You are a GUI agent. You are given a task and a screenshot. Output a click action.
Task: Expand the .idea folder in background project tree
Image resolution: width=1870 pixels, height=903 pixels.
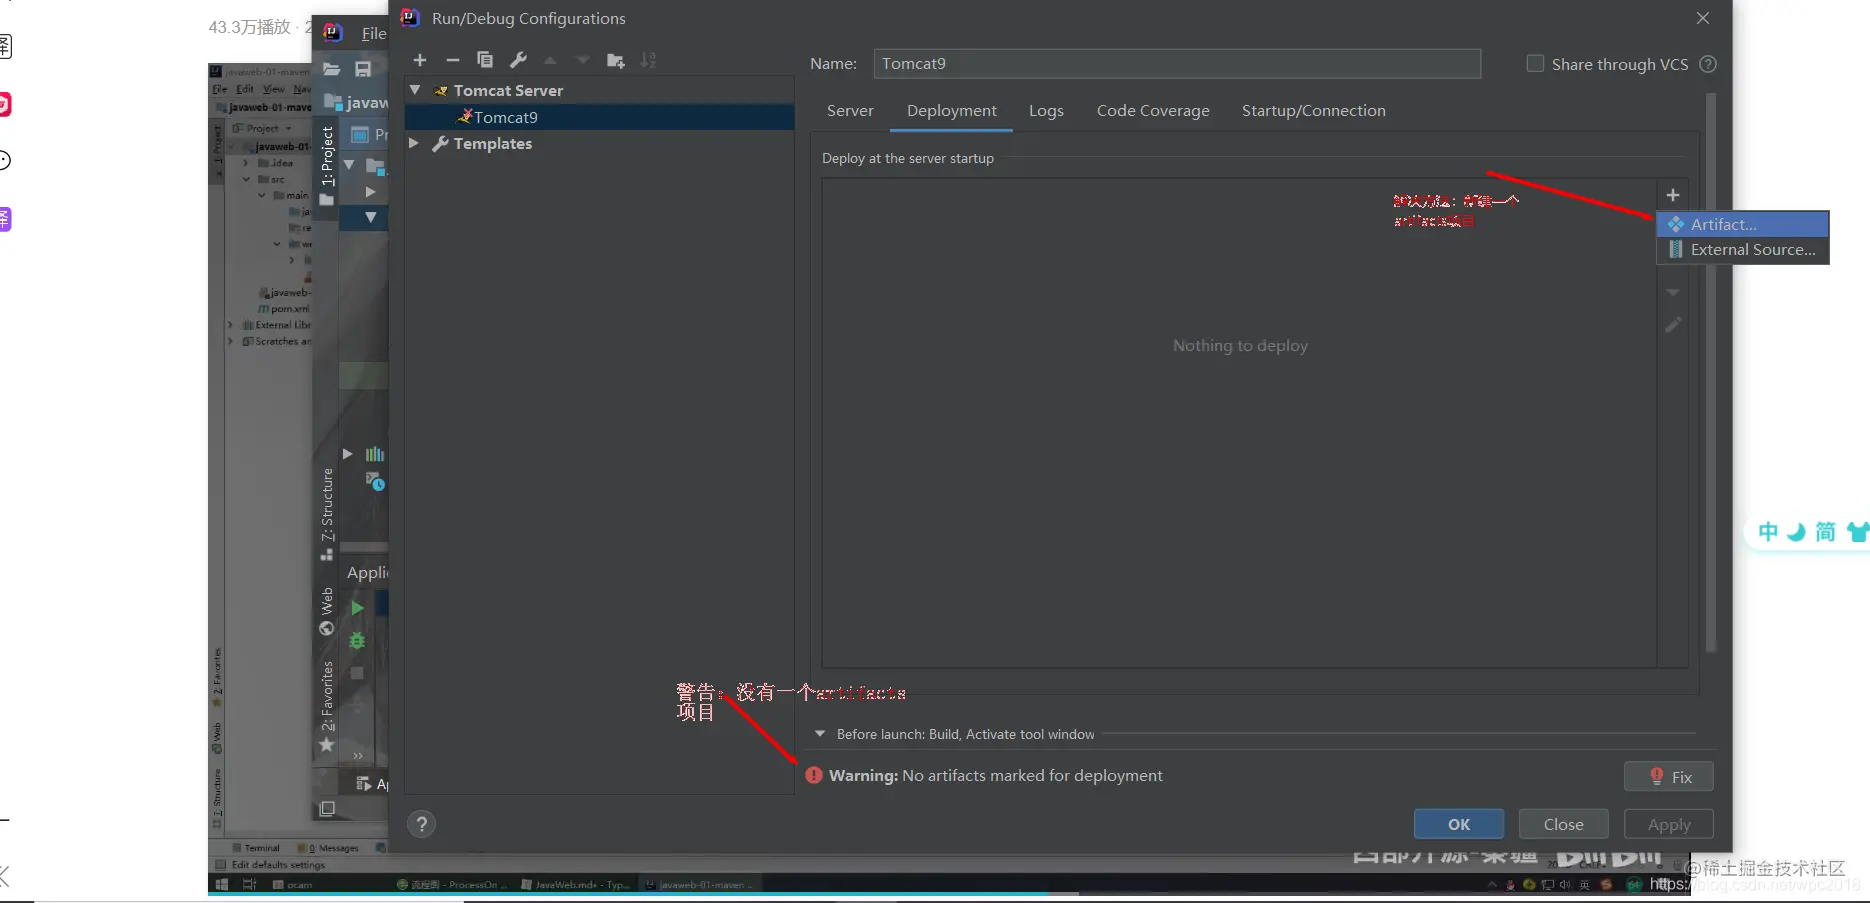[x=247, y=162]
